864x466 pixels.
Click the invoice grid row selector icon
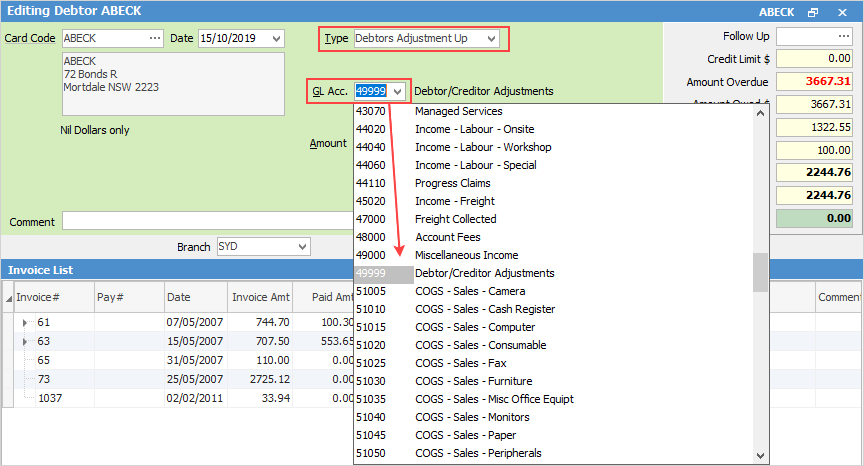coord(9,297)
